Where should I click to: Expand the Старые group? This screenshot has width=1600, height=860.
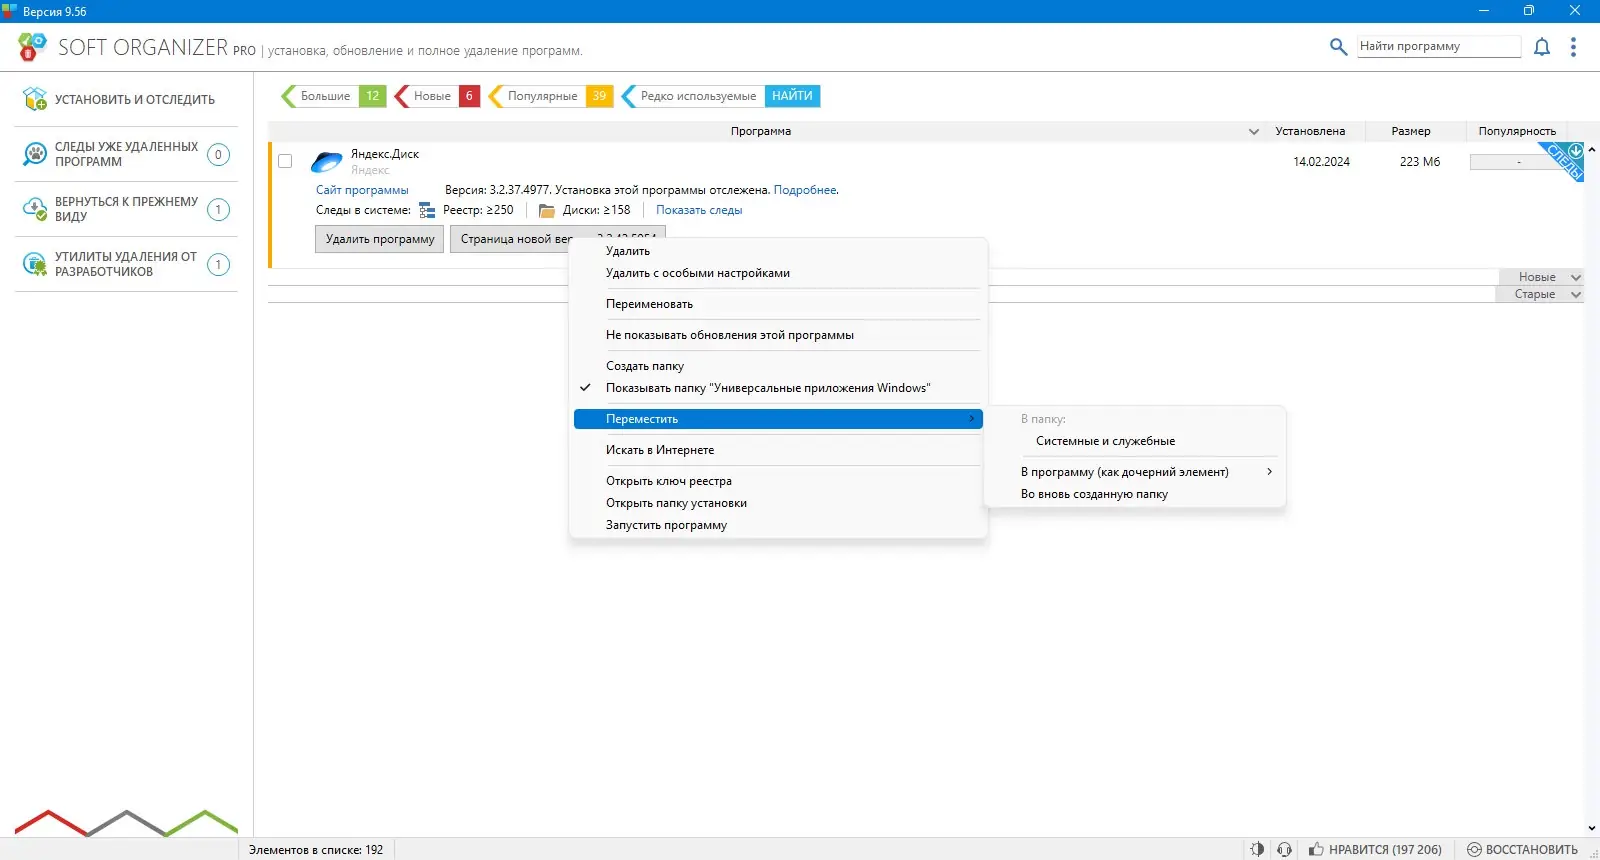[x=1576, y=294]
